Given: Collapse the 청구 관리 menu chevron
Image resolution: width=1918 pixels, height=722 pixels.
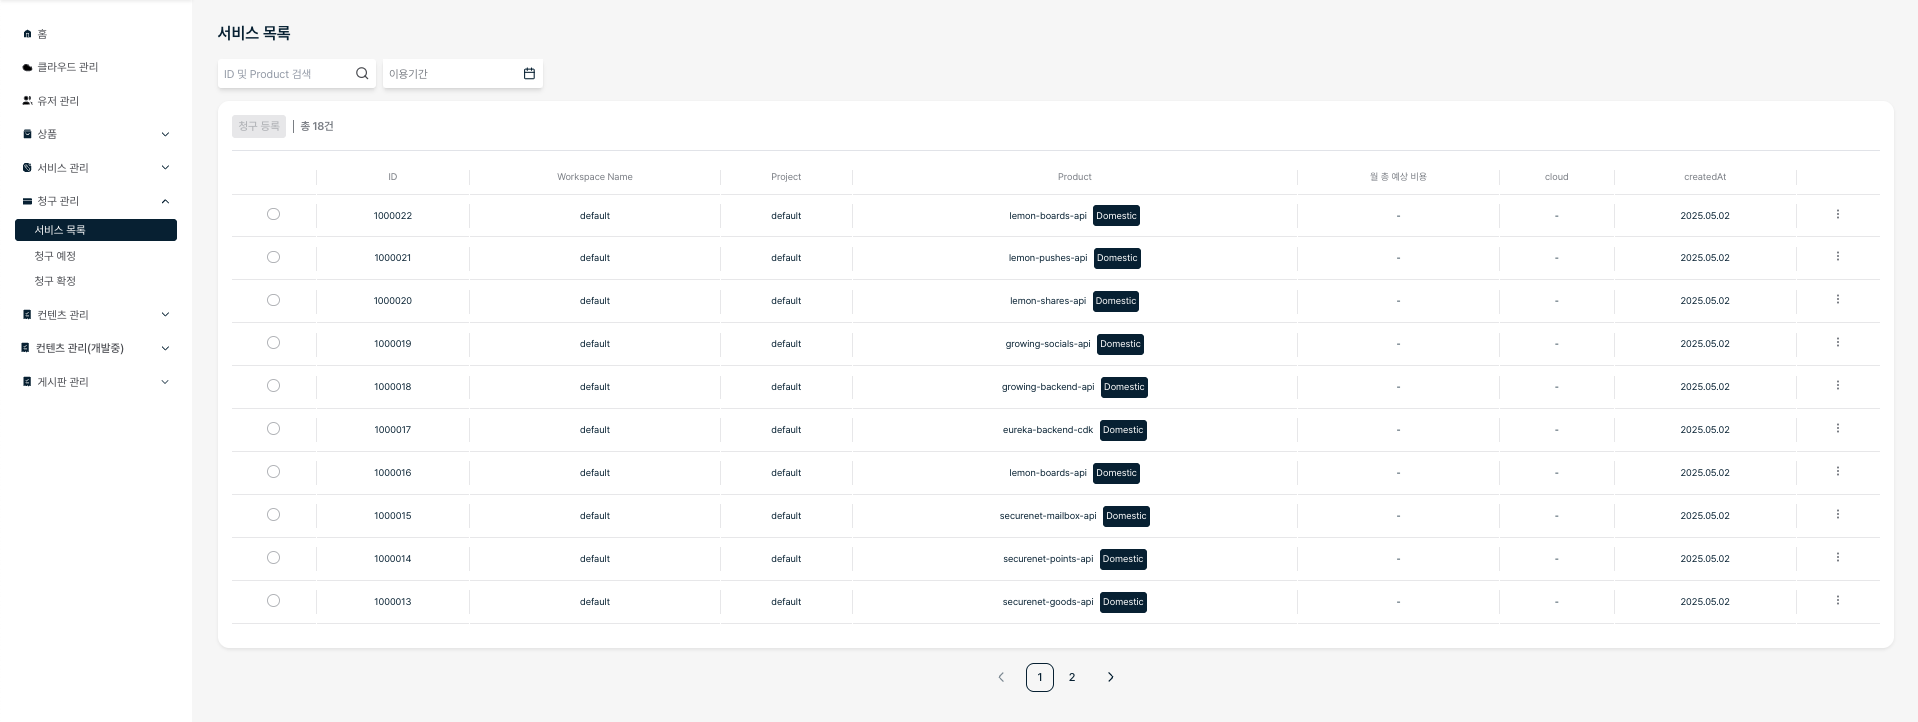Looking at the screenshot, I should click(165, 201).
